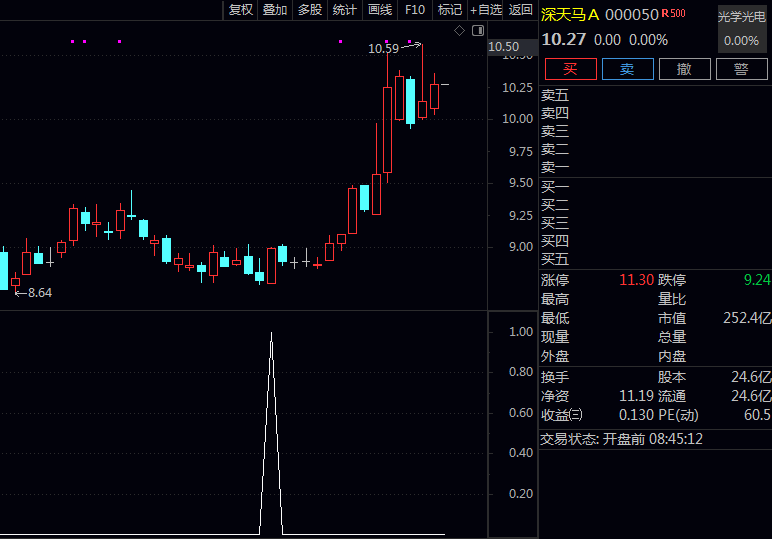
Task: Click the 标记 mark button
Action: point(450,10)
